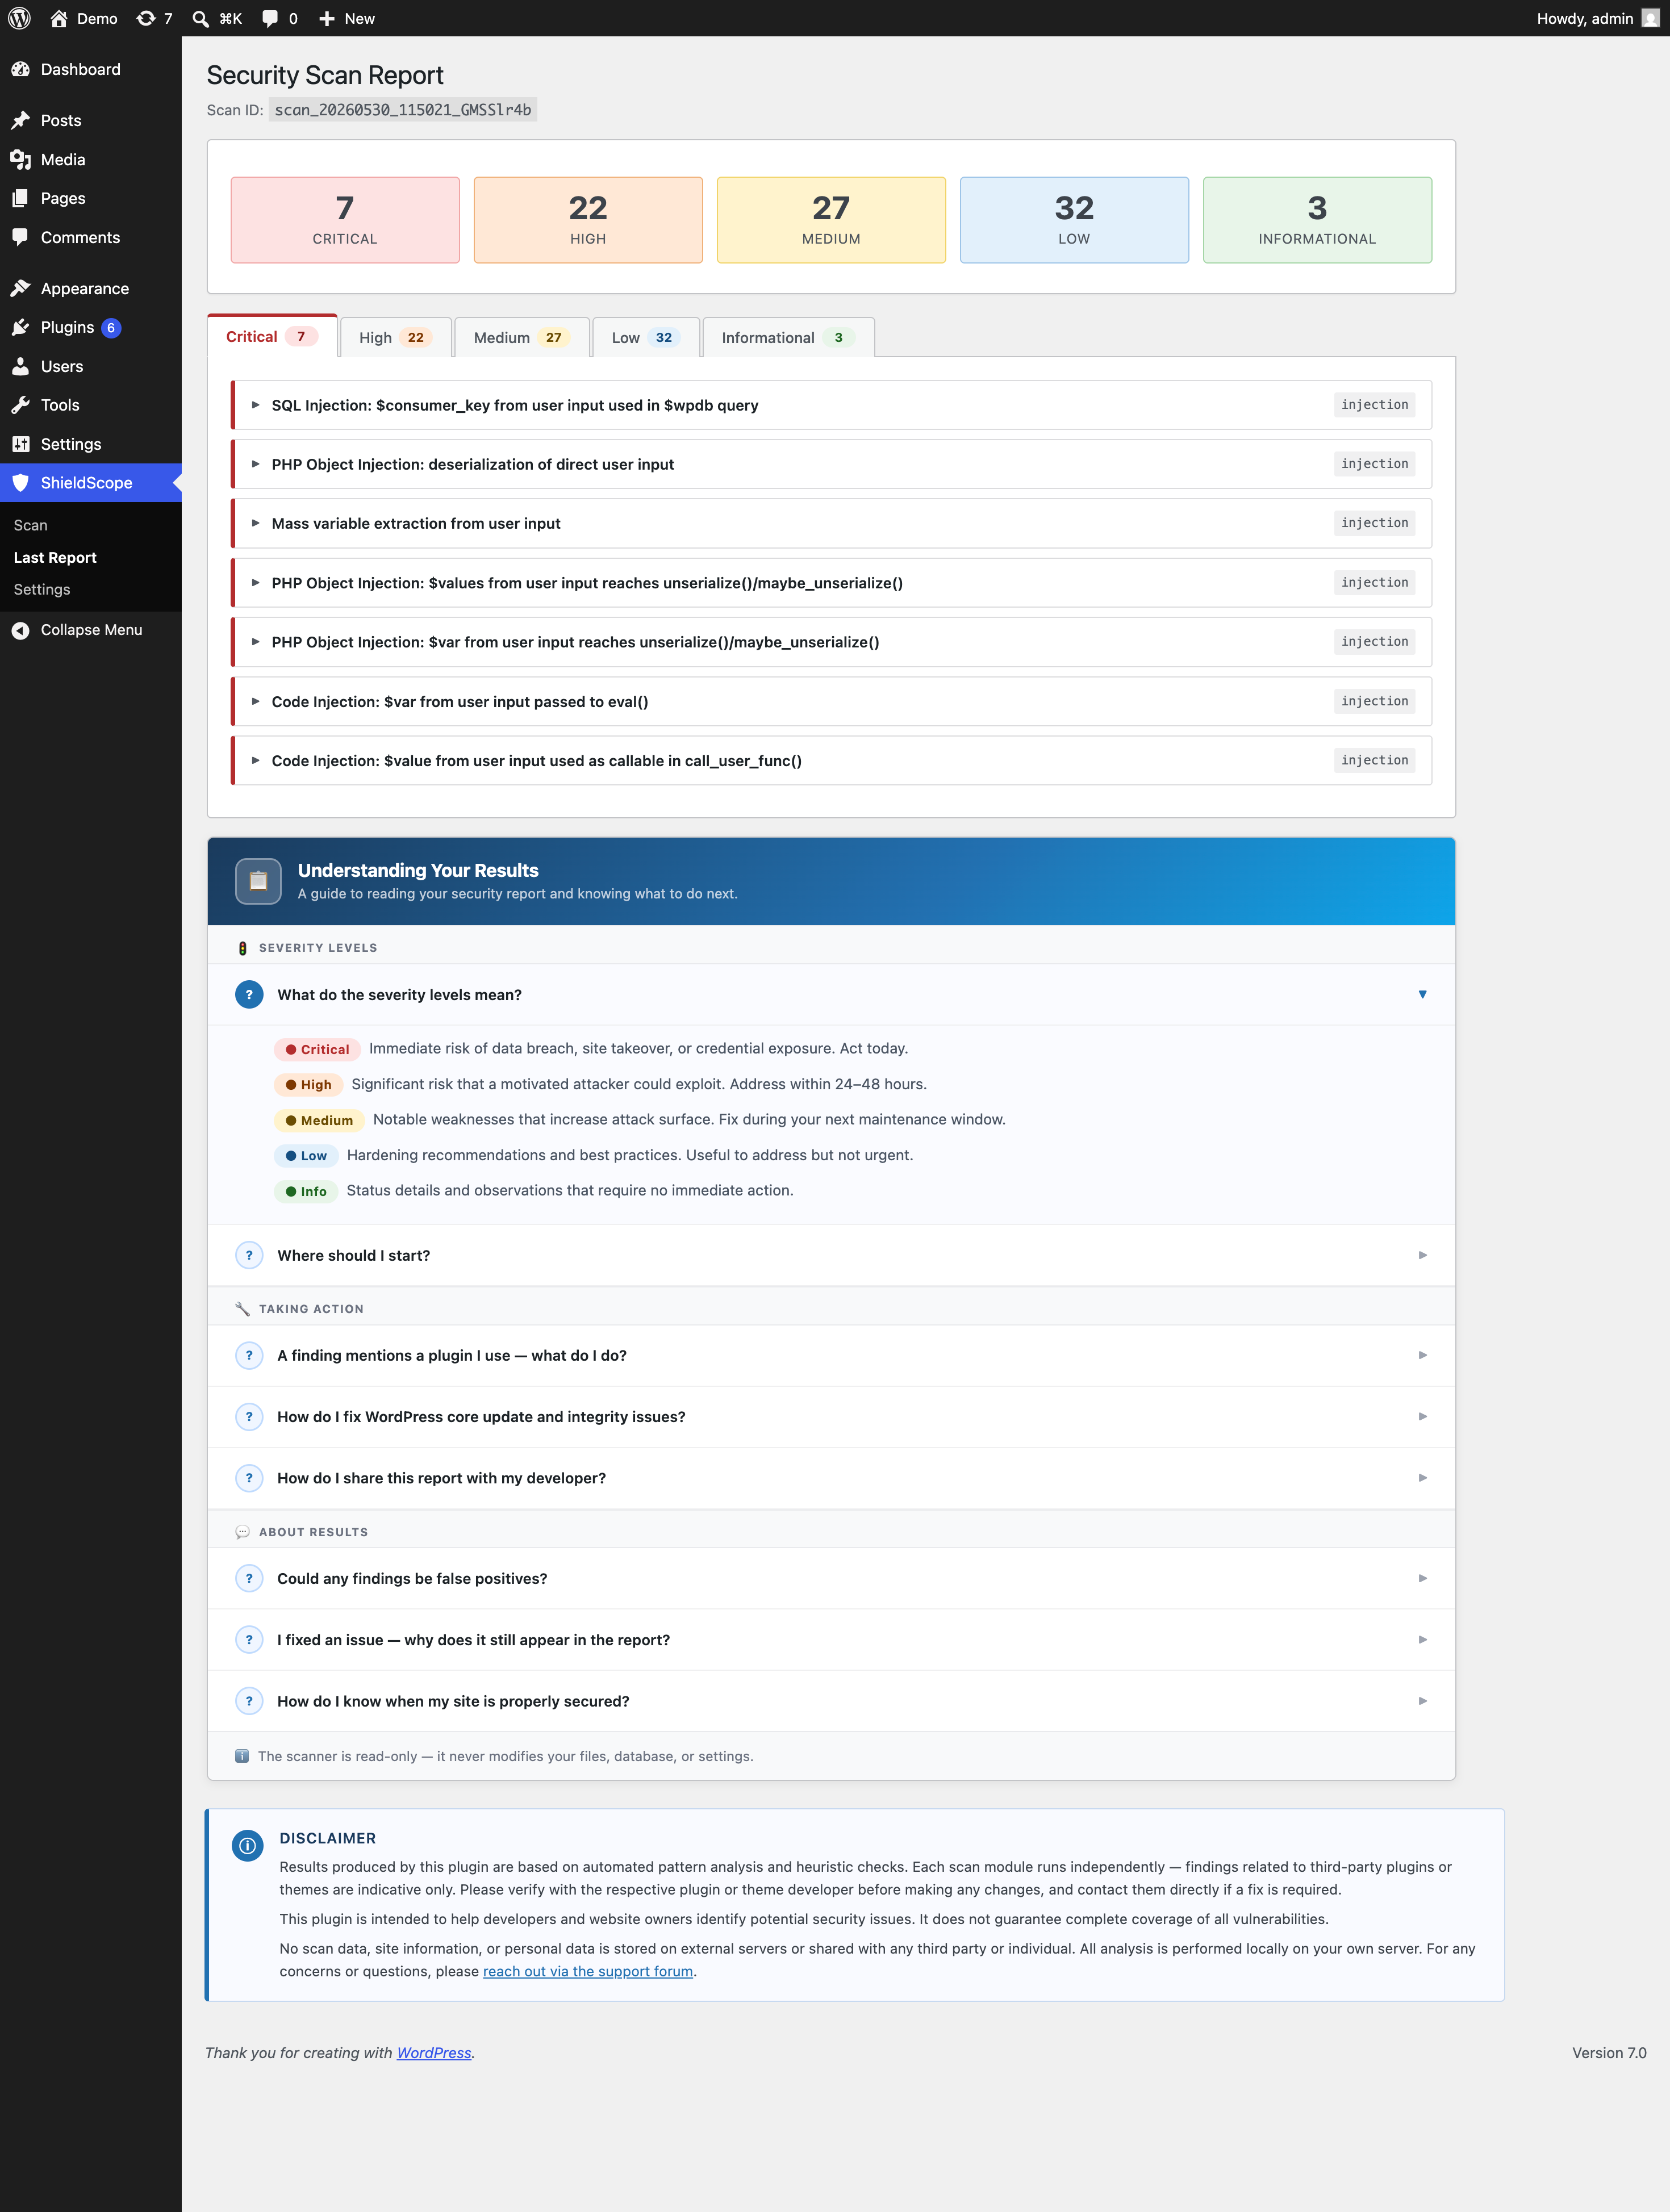Open Last Report submenu item
1670x2212 pixels.
point(55,557)
